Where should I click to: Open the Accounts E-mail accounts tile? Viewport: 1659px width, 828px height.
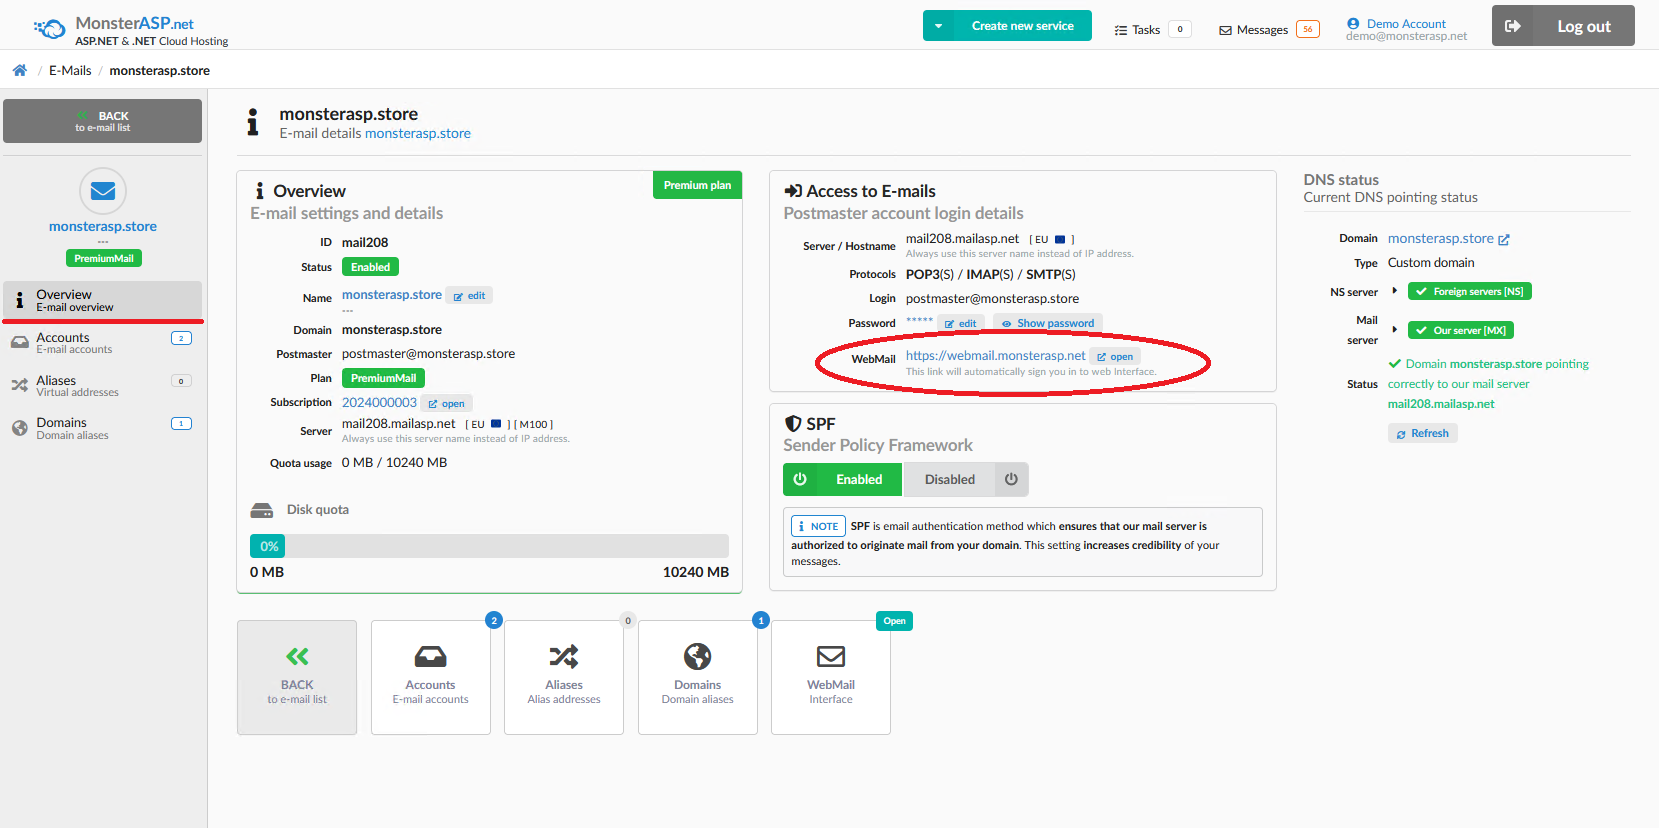(431, 677)
